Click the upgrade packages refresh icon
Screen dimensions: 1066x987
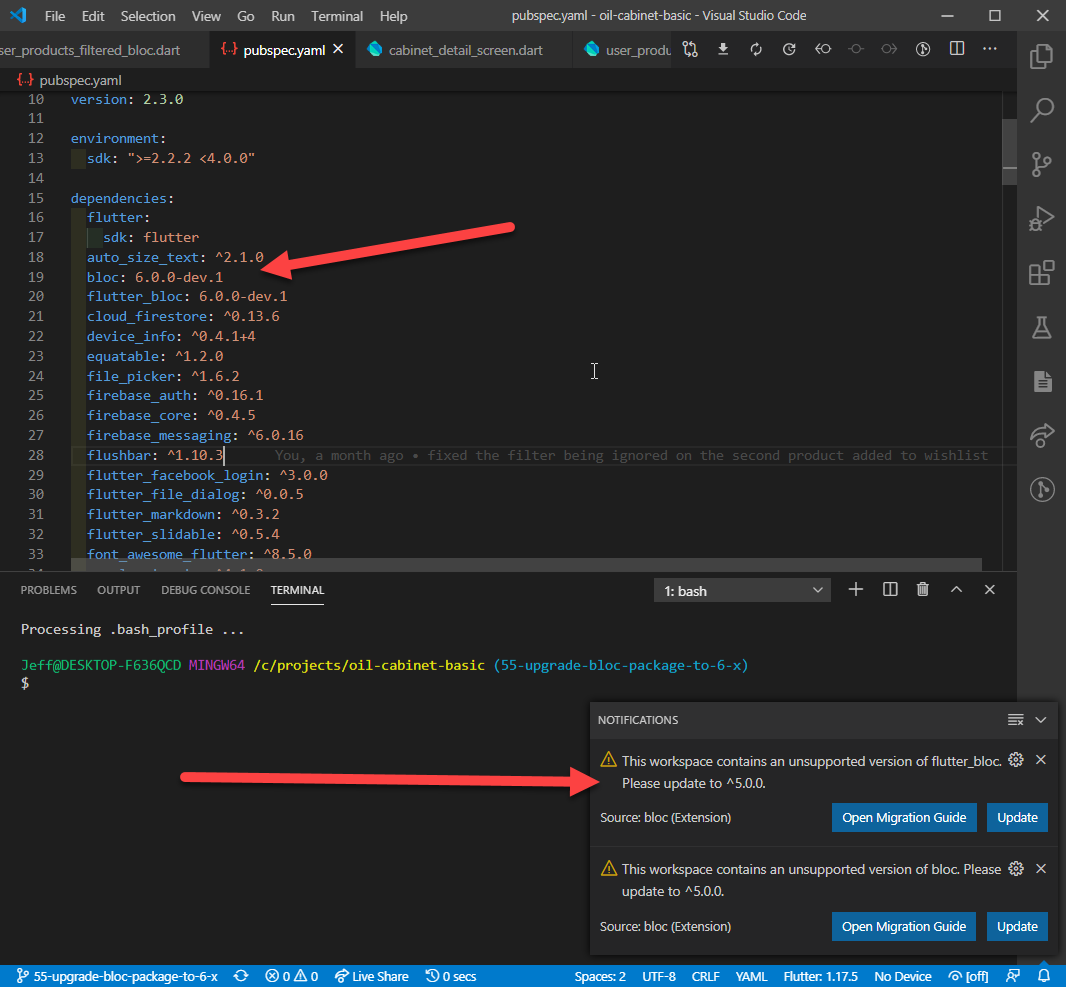[755, 49]
